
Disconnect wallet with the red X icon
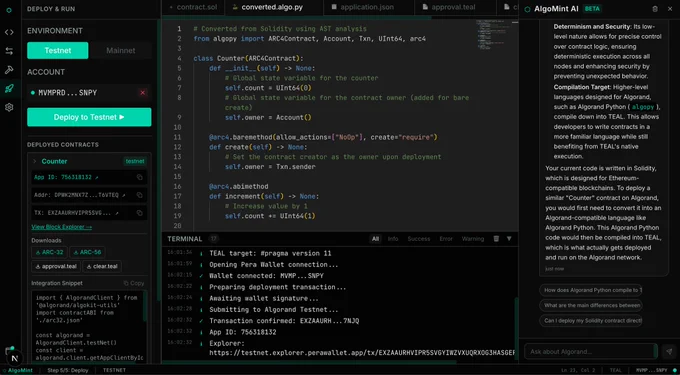(x=143, y=93)
